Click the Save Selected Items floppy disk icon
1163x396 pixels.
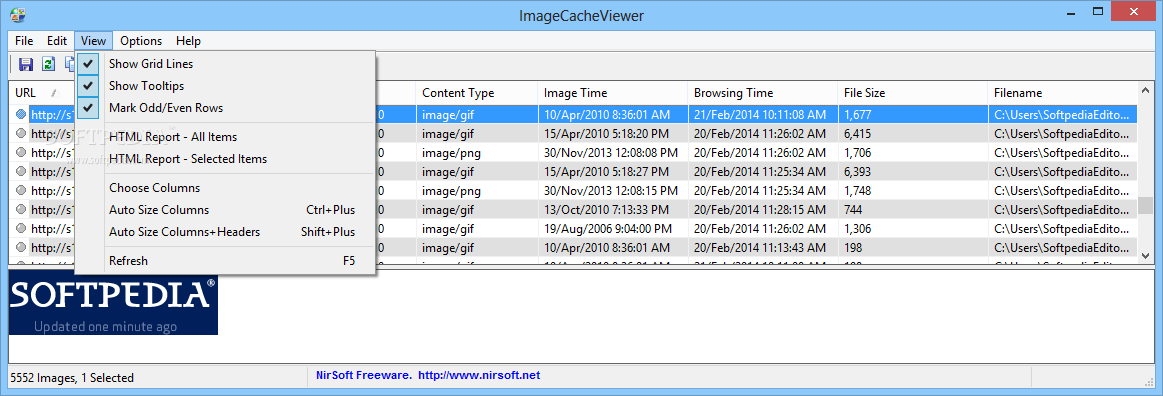(26, 64)
